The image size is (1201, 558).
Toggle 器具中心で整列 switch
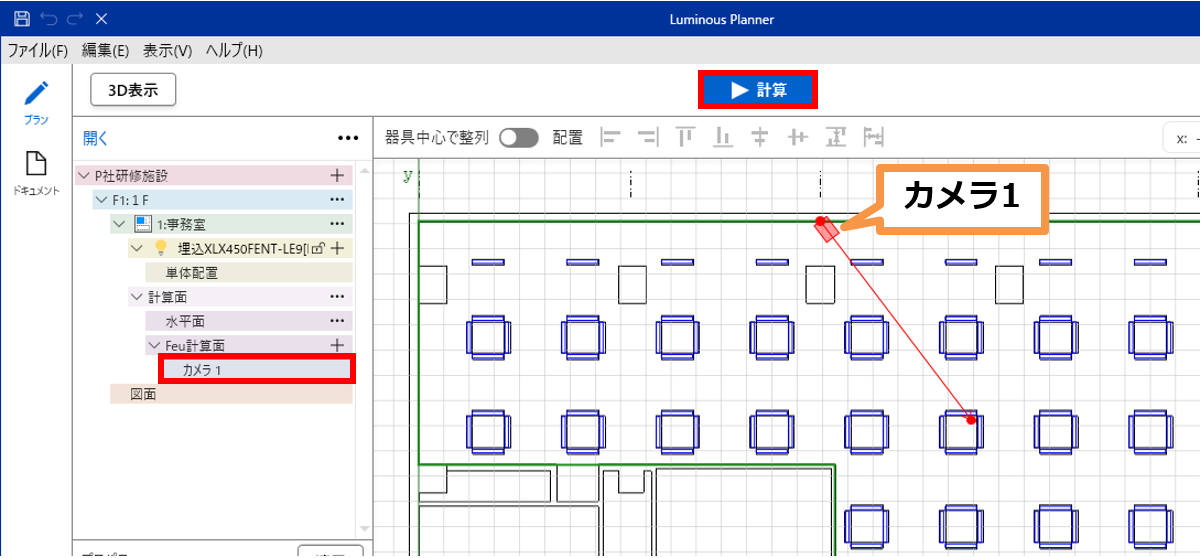point(518,138)
